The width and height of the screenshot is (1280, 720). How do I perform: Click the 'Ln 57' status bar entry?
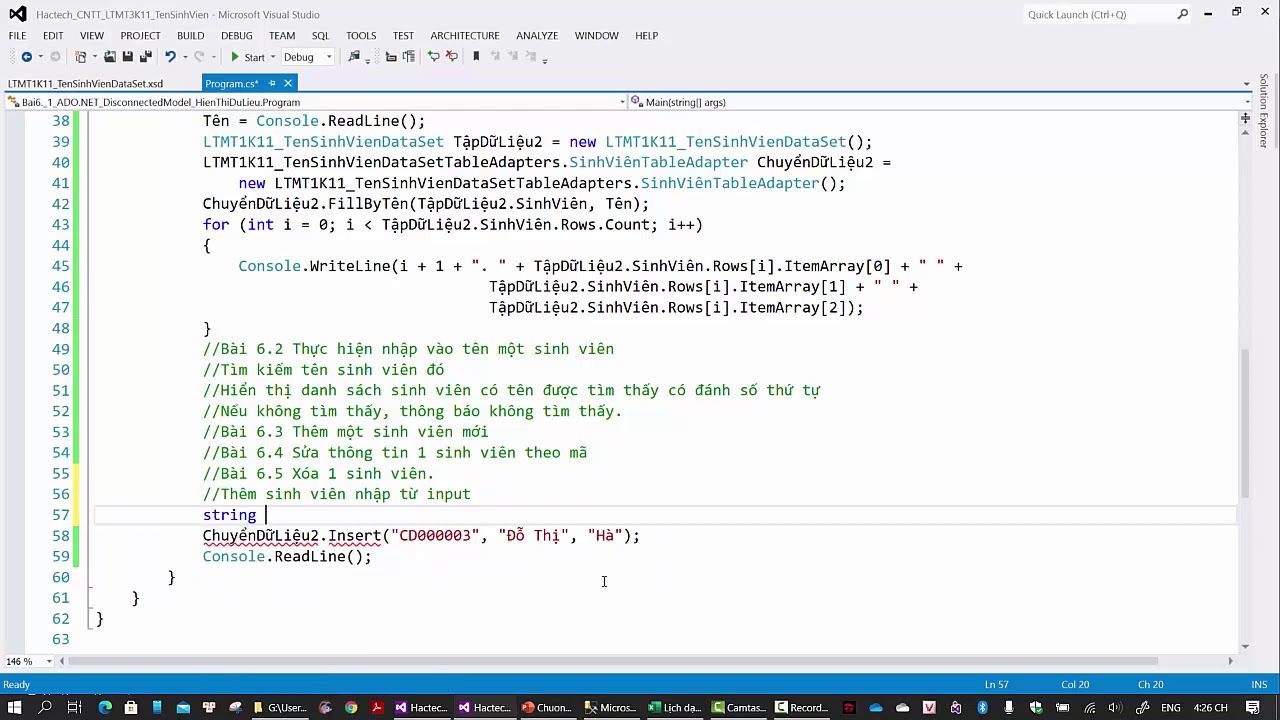[x=996, y=684]
